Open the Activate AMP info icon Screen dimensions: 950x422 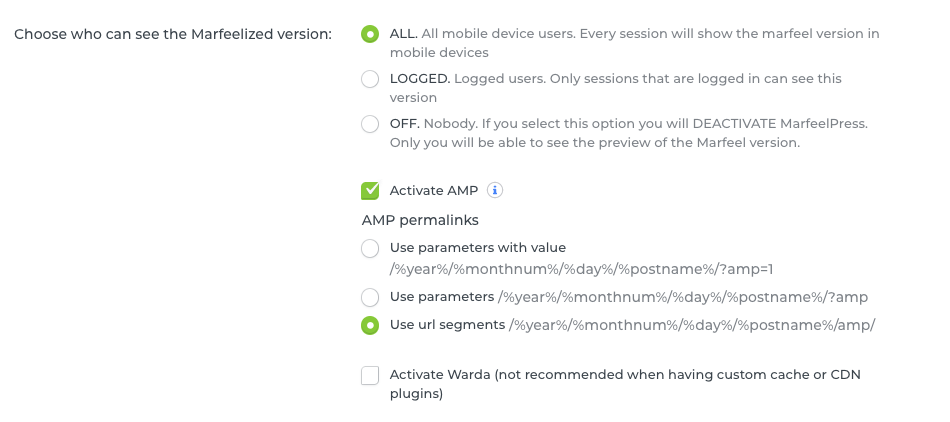pos(495,191)
